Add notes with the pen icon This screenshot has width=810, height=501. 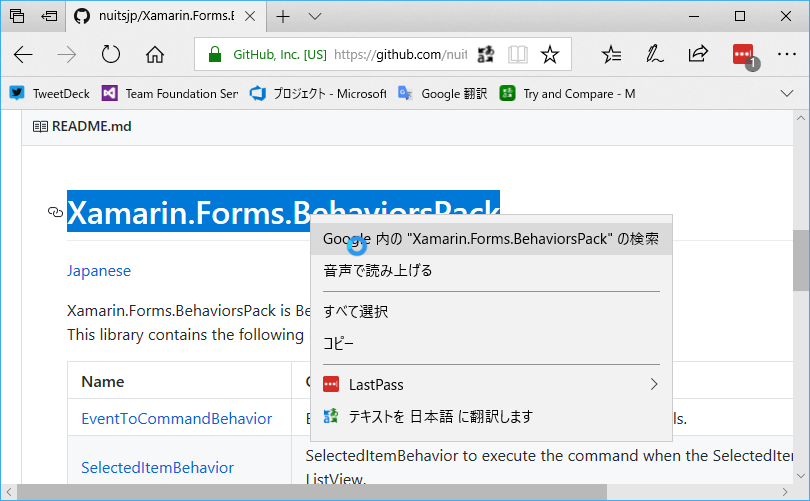pyautogui.click(x=655, y=54)
